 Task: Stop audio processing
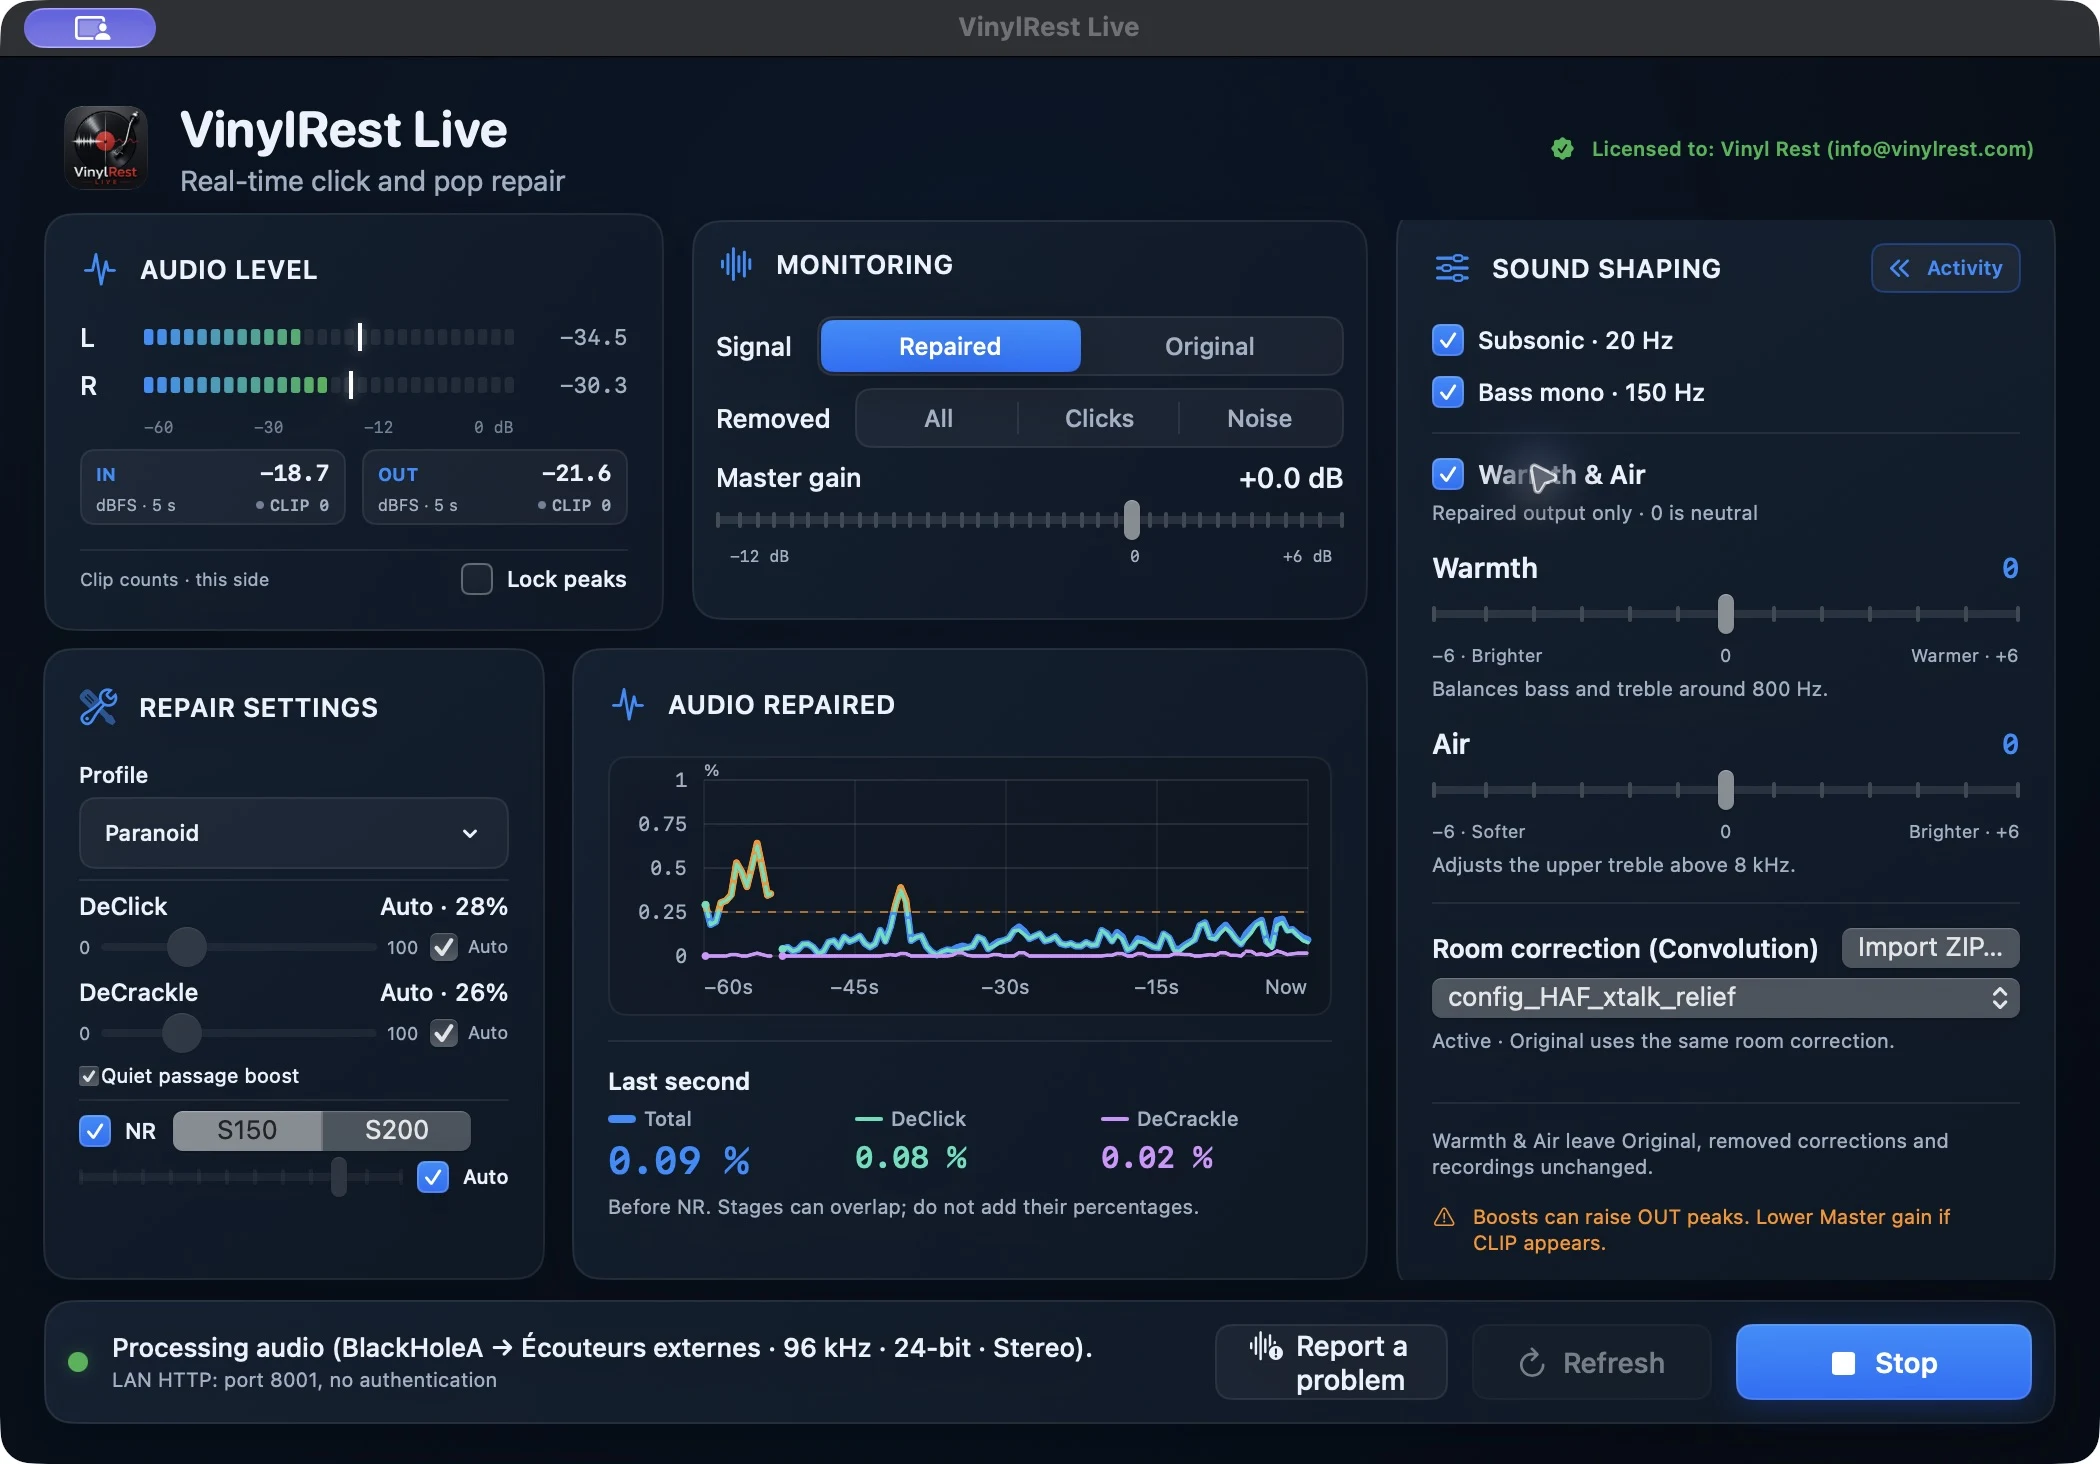[1883, 1362]
